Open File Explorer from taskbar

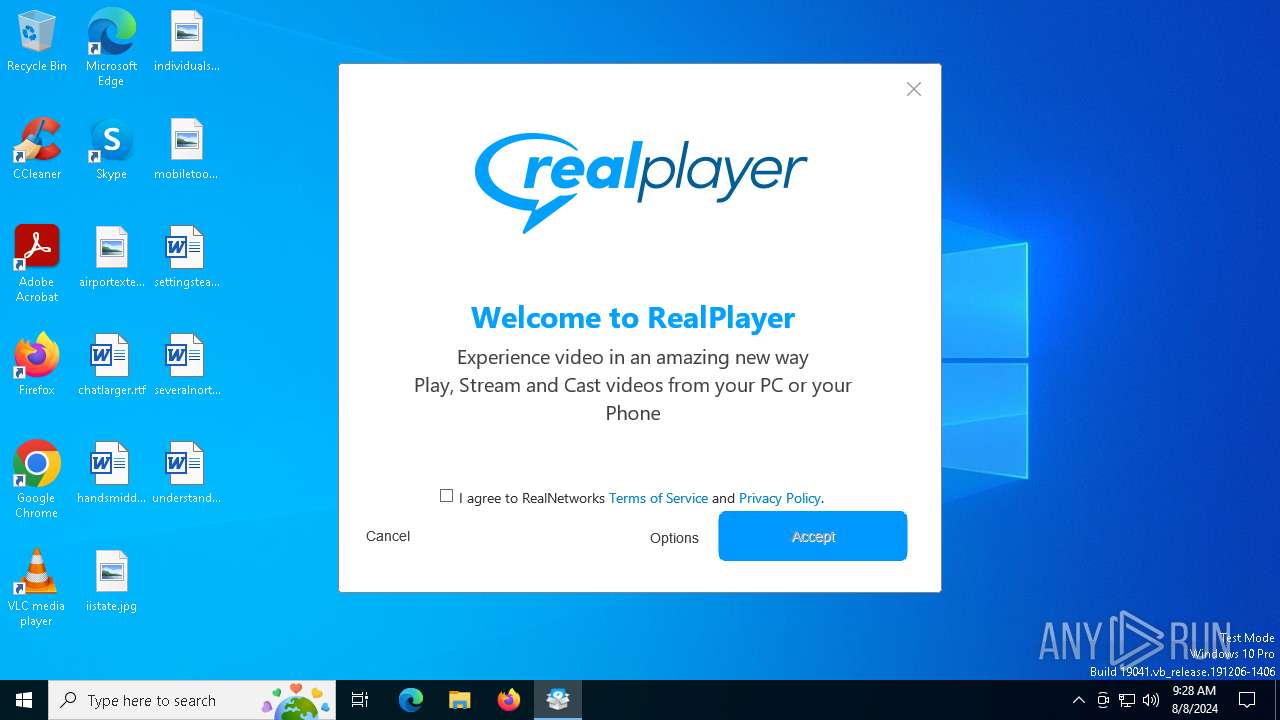(x=459, y=700)
